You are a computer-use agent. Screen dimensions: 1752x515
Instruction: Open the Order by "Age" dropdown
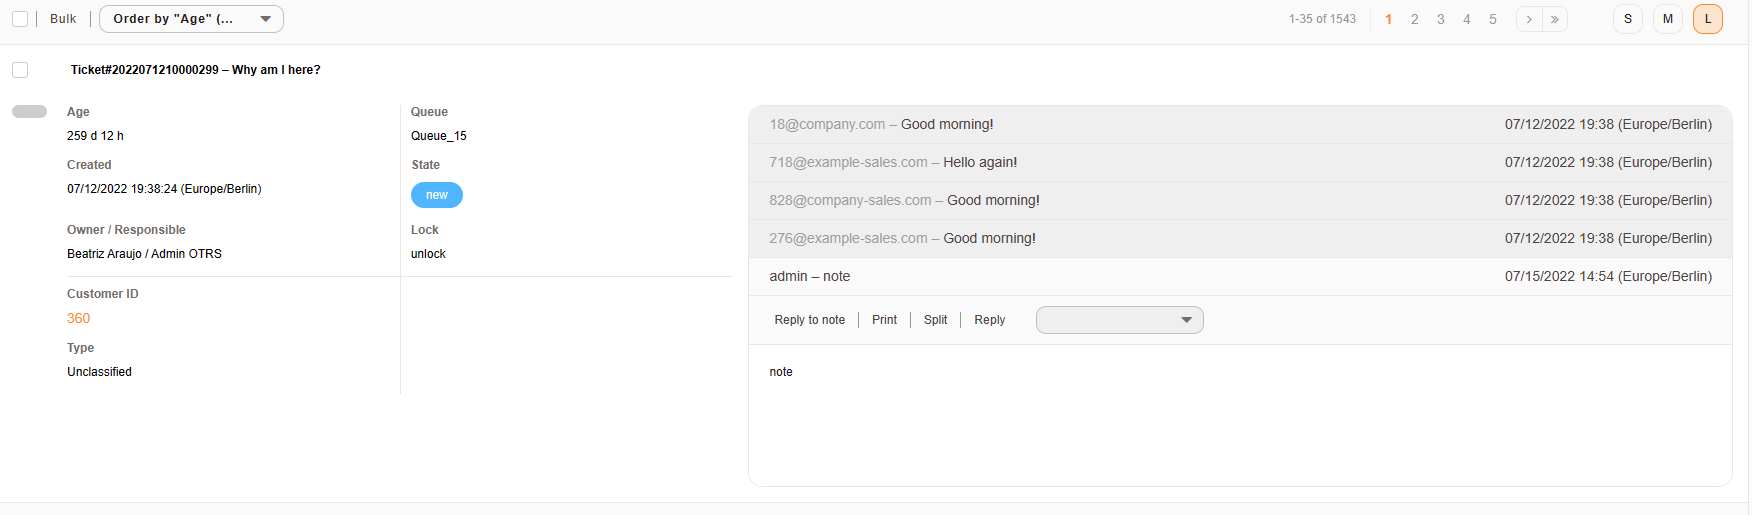[191, 19]
